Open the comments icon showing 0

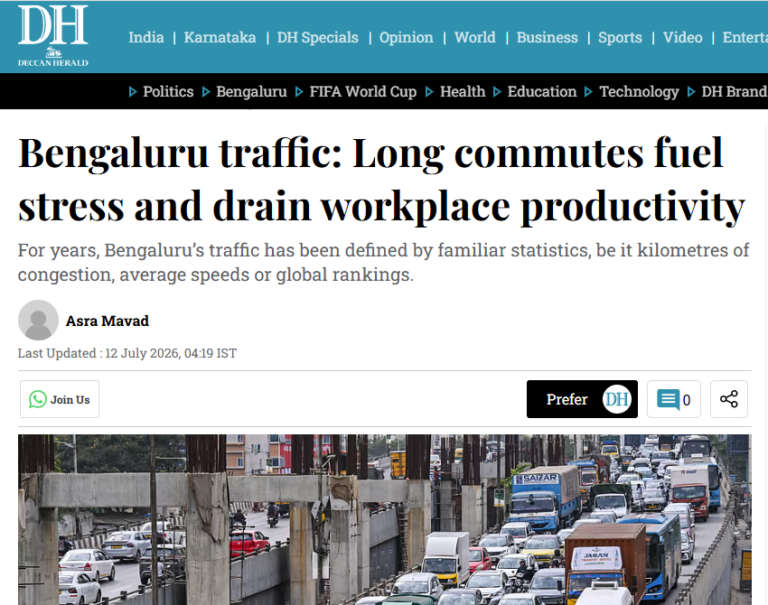tap(673, 399)
